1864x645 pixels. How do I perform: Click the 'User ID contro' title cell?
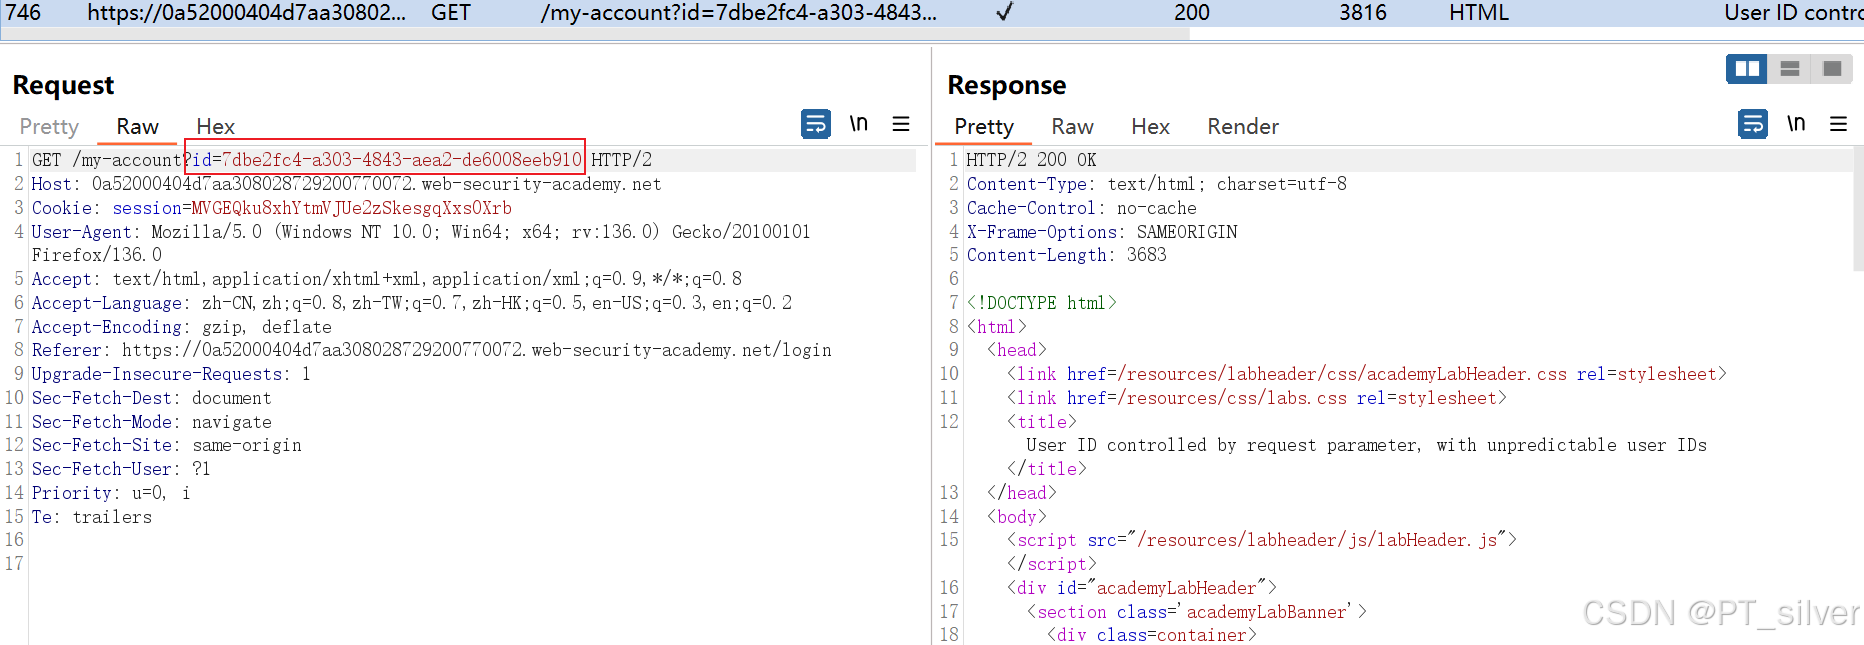pyautogui.click(x=1794, y=13)
